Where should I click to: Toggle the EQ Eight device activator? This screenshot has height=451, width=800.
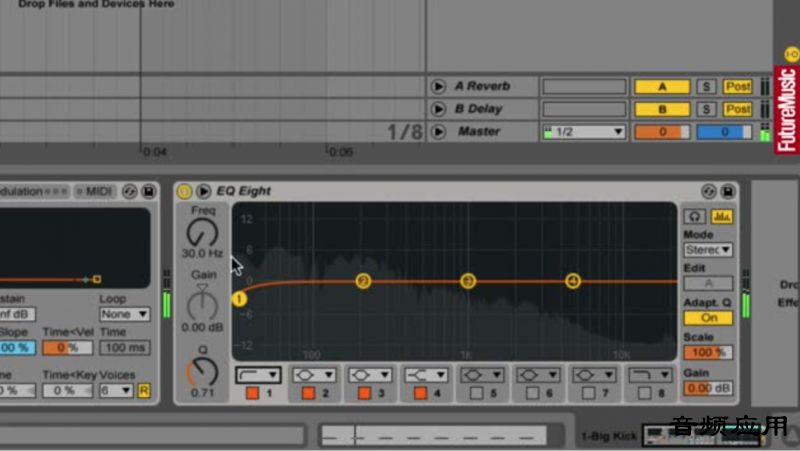pos(184,191)
